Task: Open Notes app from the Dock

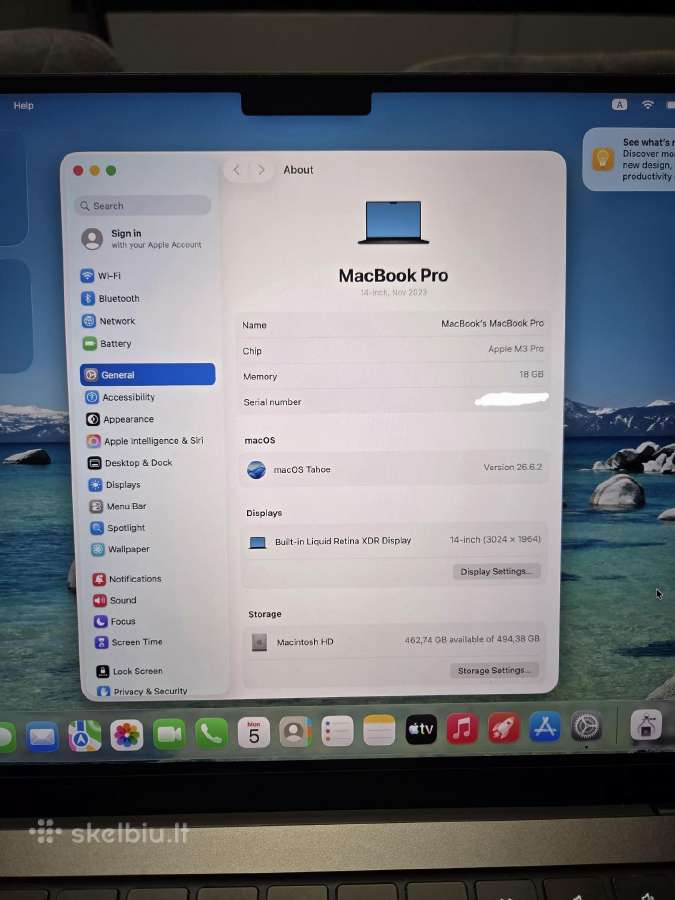Action: 379,730
